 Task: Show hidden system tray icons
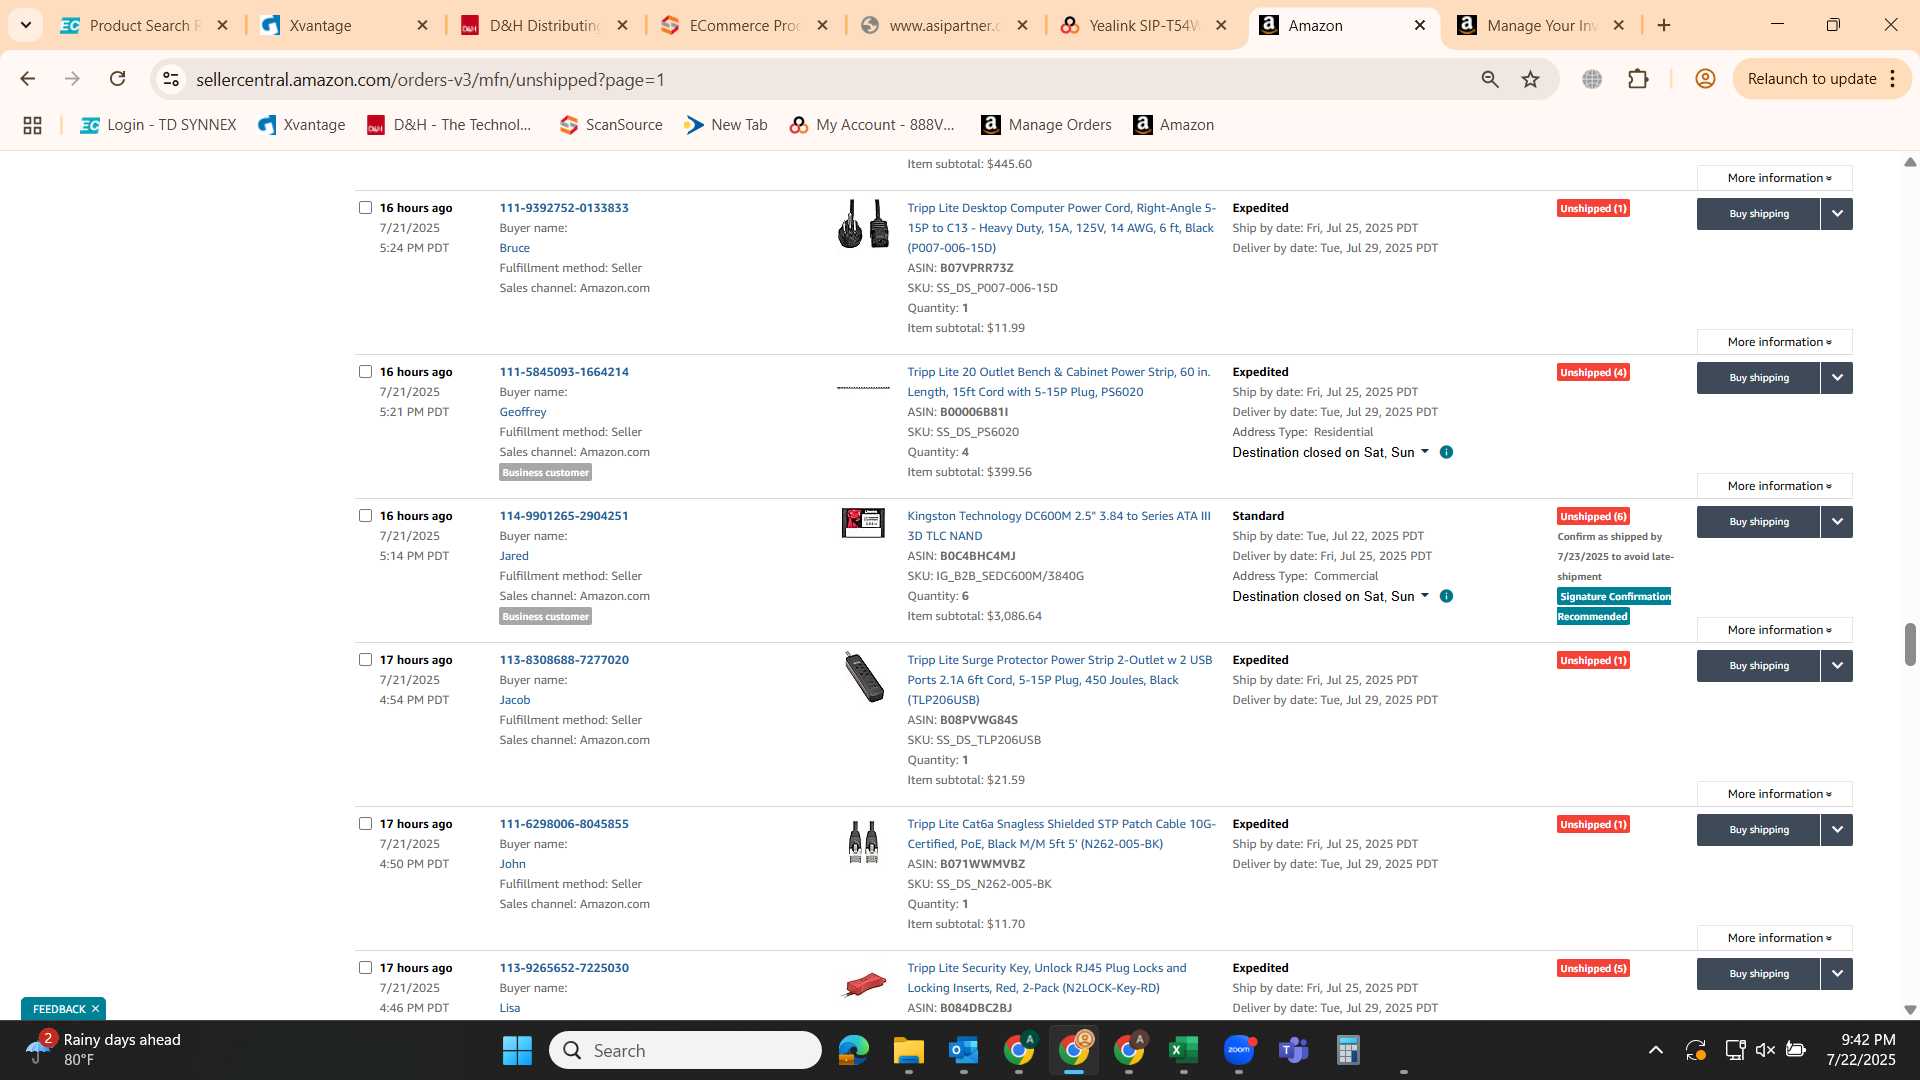click(x=1656, y=1050)
